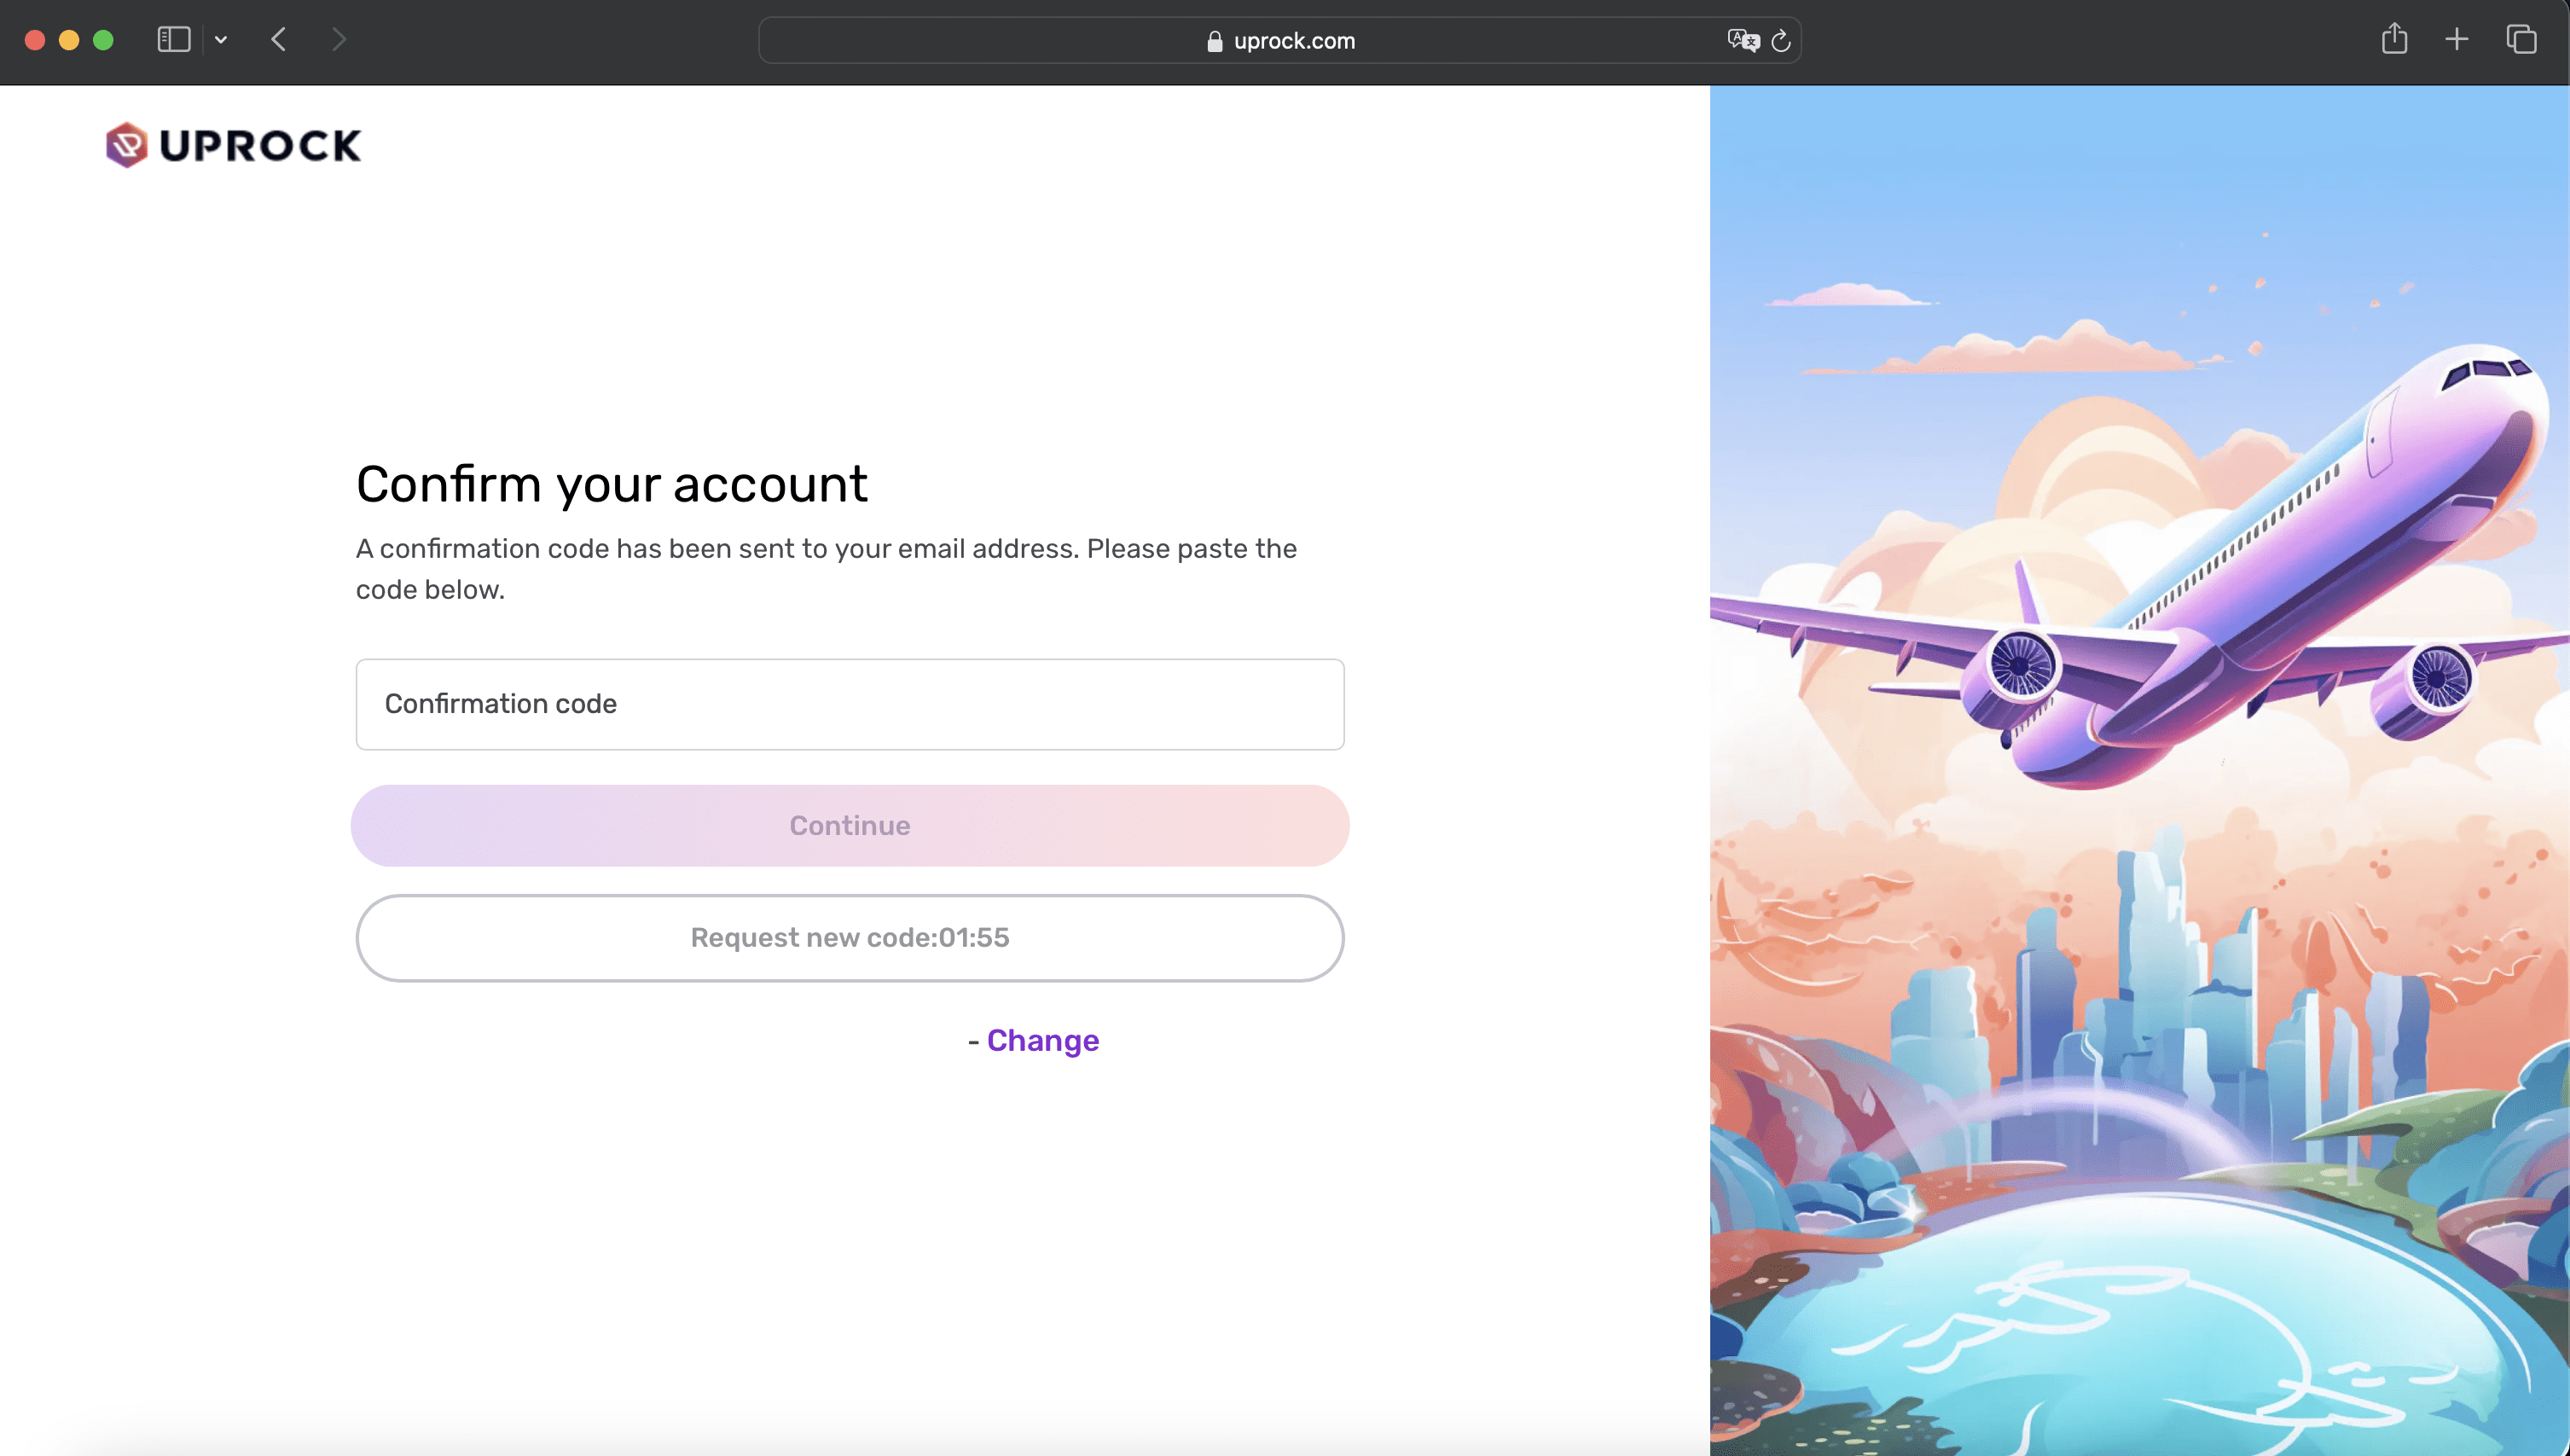Click the UpRock logo icon

point(127,145)
